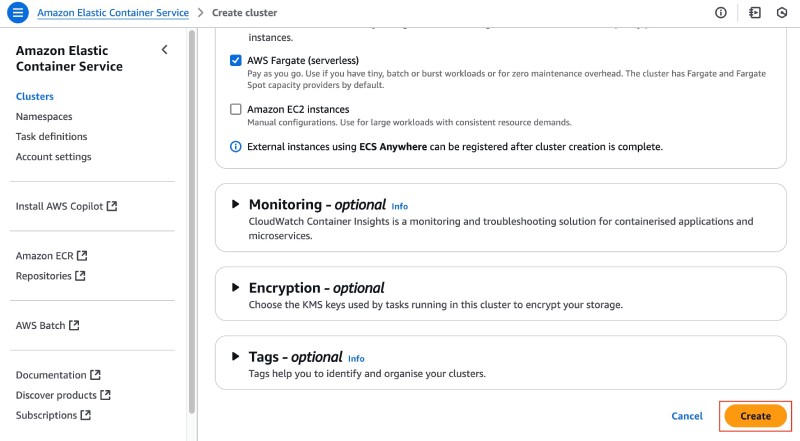Open Namespaces in the sidebar
The width and height of the screenshot is (800, 441).
[x=44, y=116]
